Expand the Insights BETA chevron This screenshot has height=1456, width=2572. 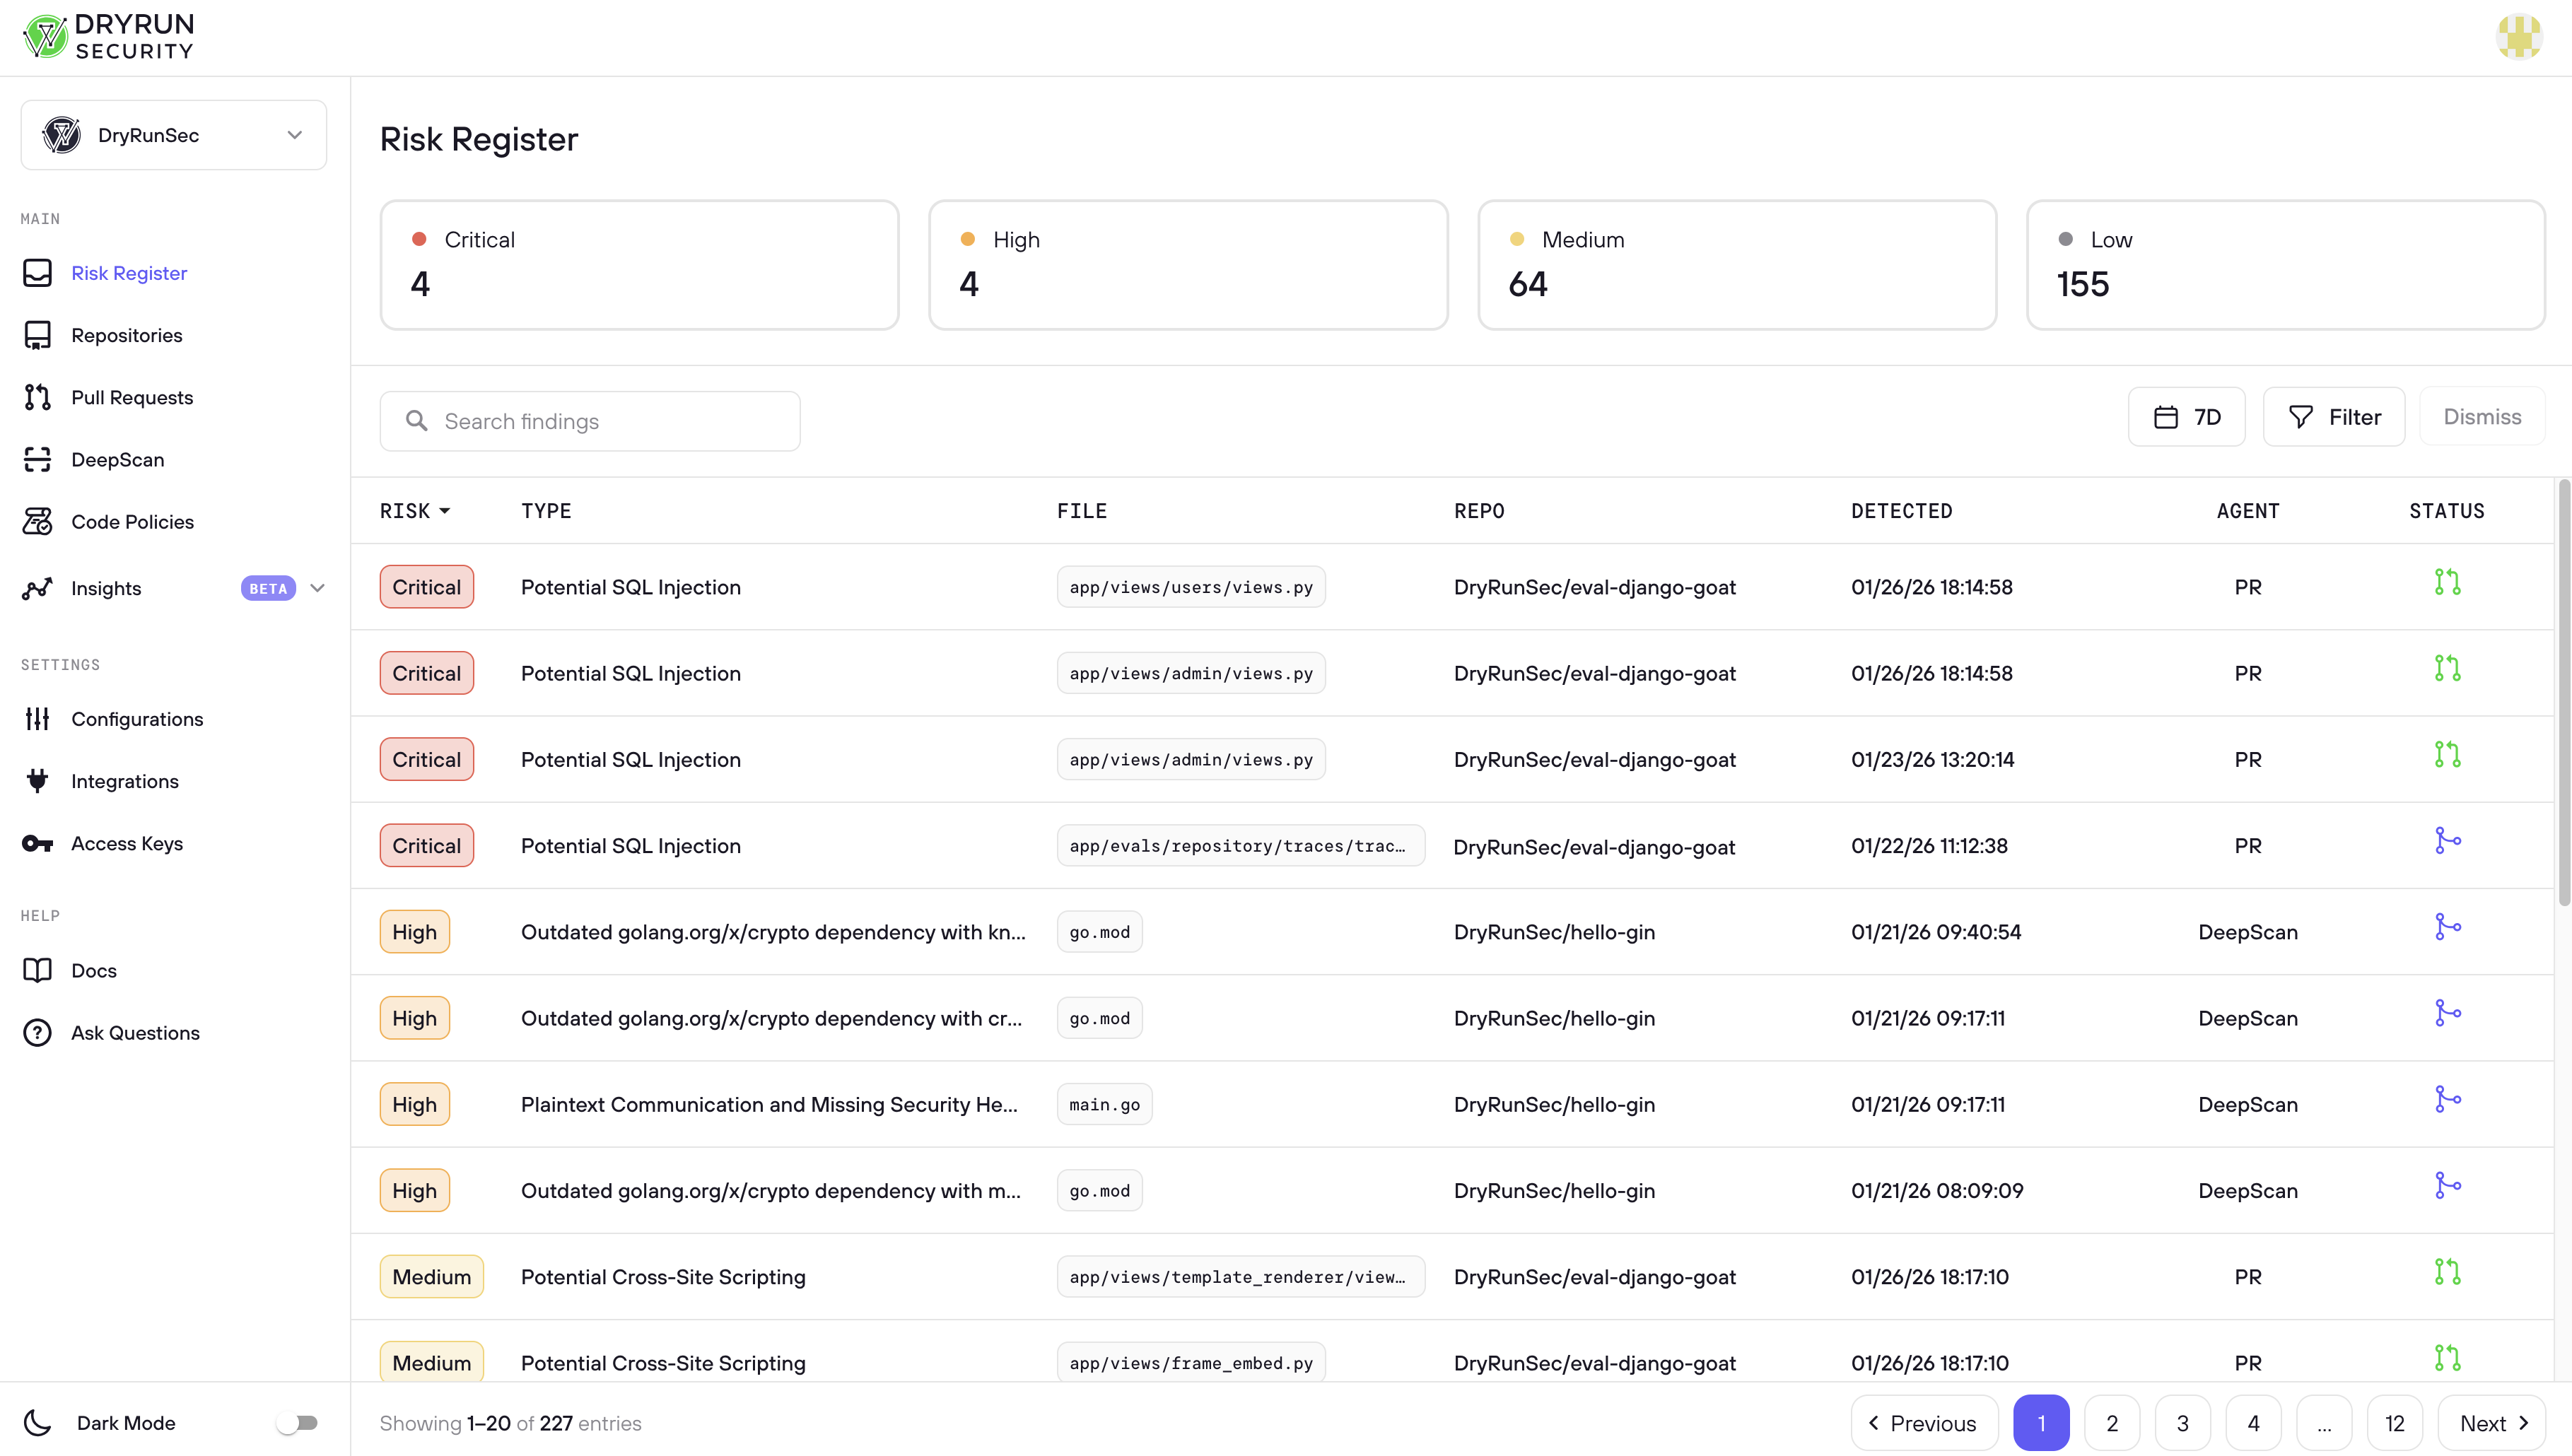tap(318, 588)
